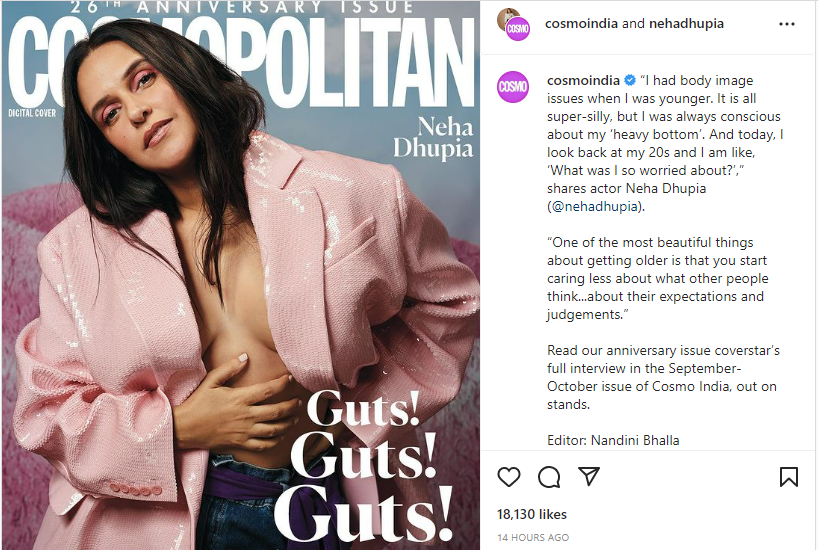Viewport: 818px width, 550px height.
Task: Click the Cosmo avatar beside the caption
Action: [513, 87]
